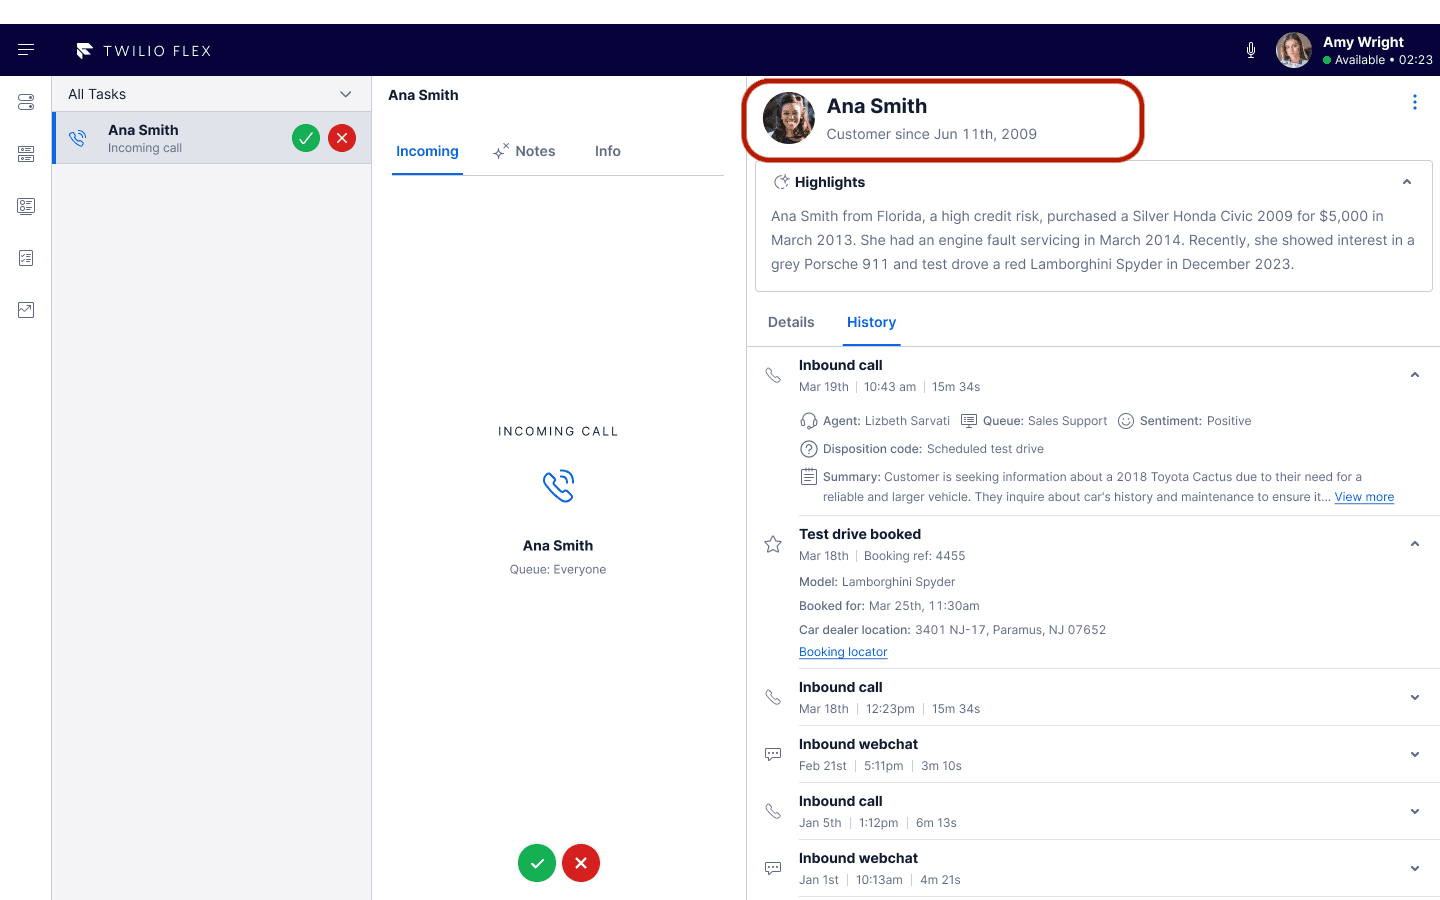Reject Ana Smith call in task list
The width and height of the screenshot is (1440, 900).
click(x=342, y=138)
